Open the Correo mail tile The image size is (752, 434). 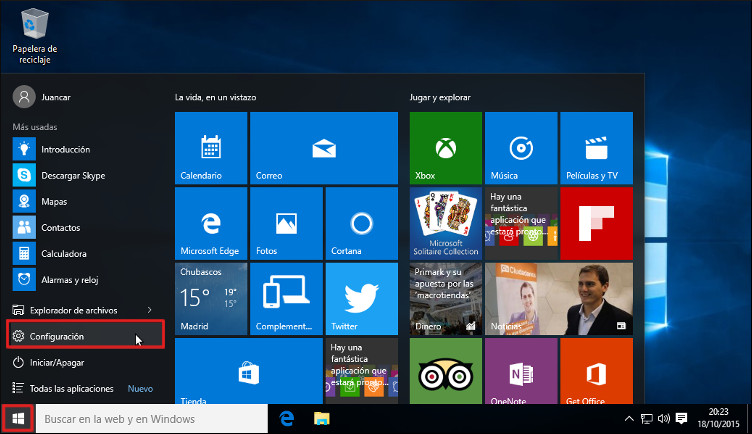pos(324,148)
